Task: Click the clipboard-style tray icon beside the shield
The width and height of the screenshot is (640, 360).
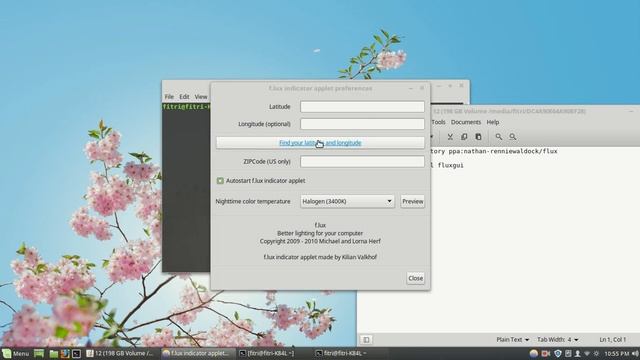Action: [568, 353]
